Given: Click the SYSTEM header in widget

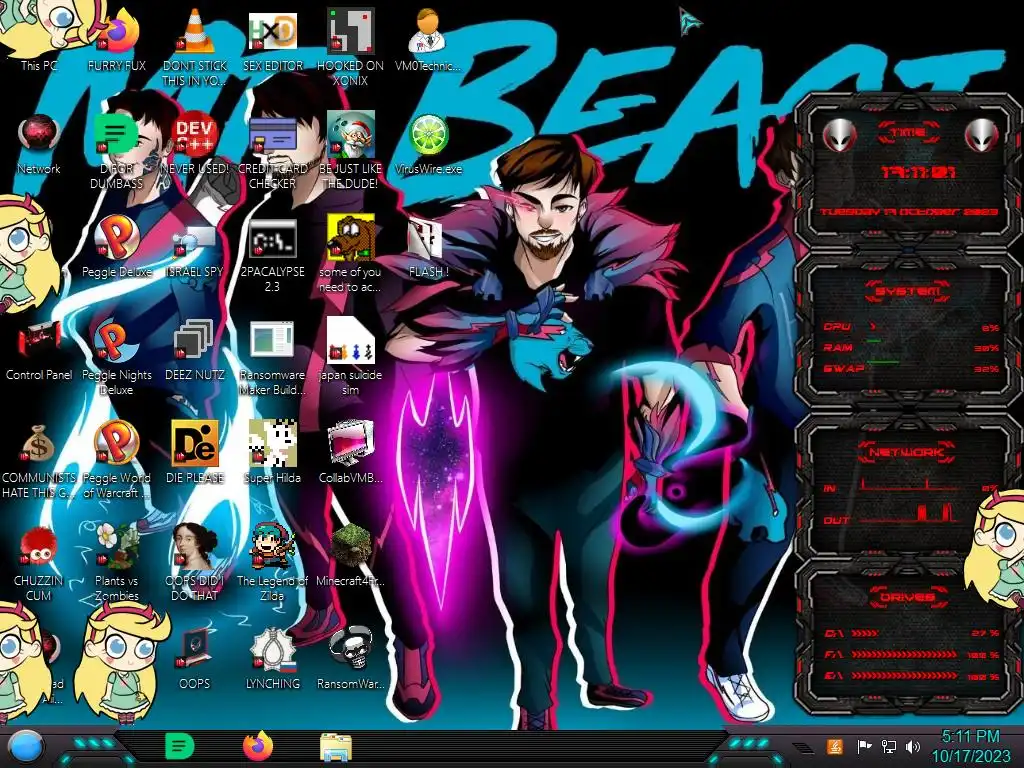Looking at the screenshot, I should tap(908, 292).
